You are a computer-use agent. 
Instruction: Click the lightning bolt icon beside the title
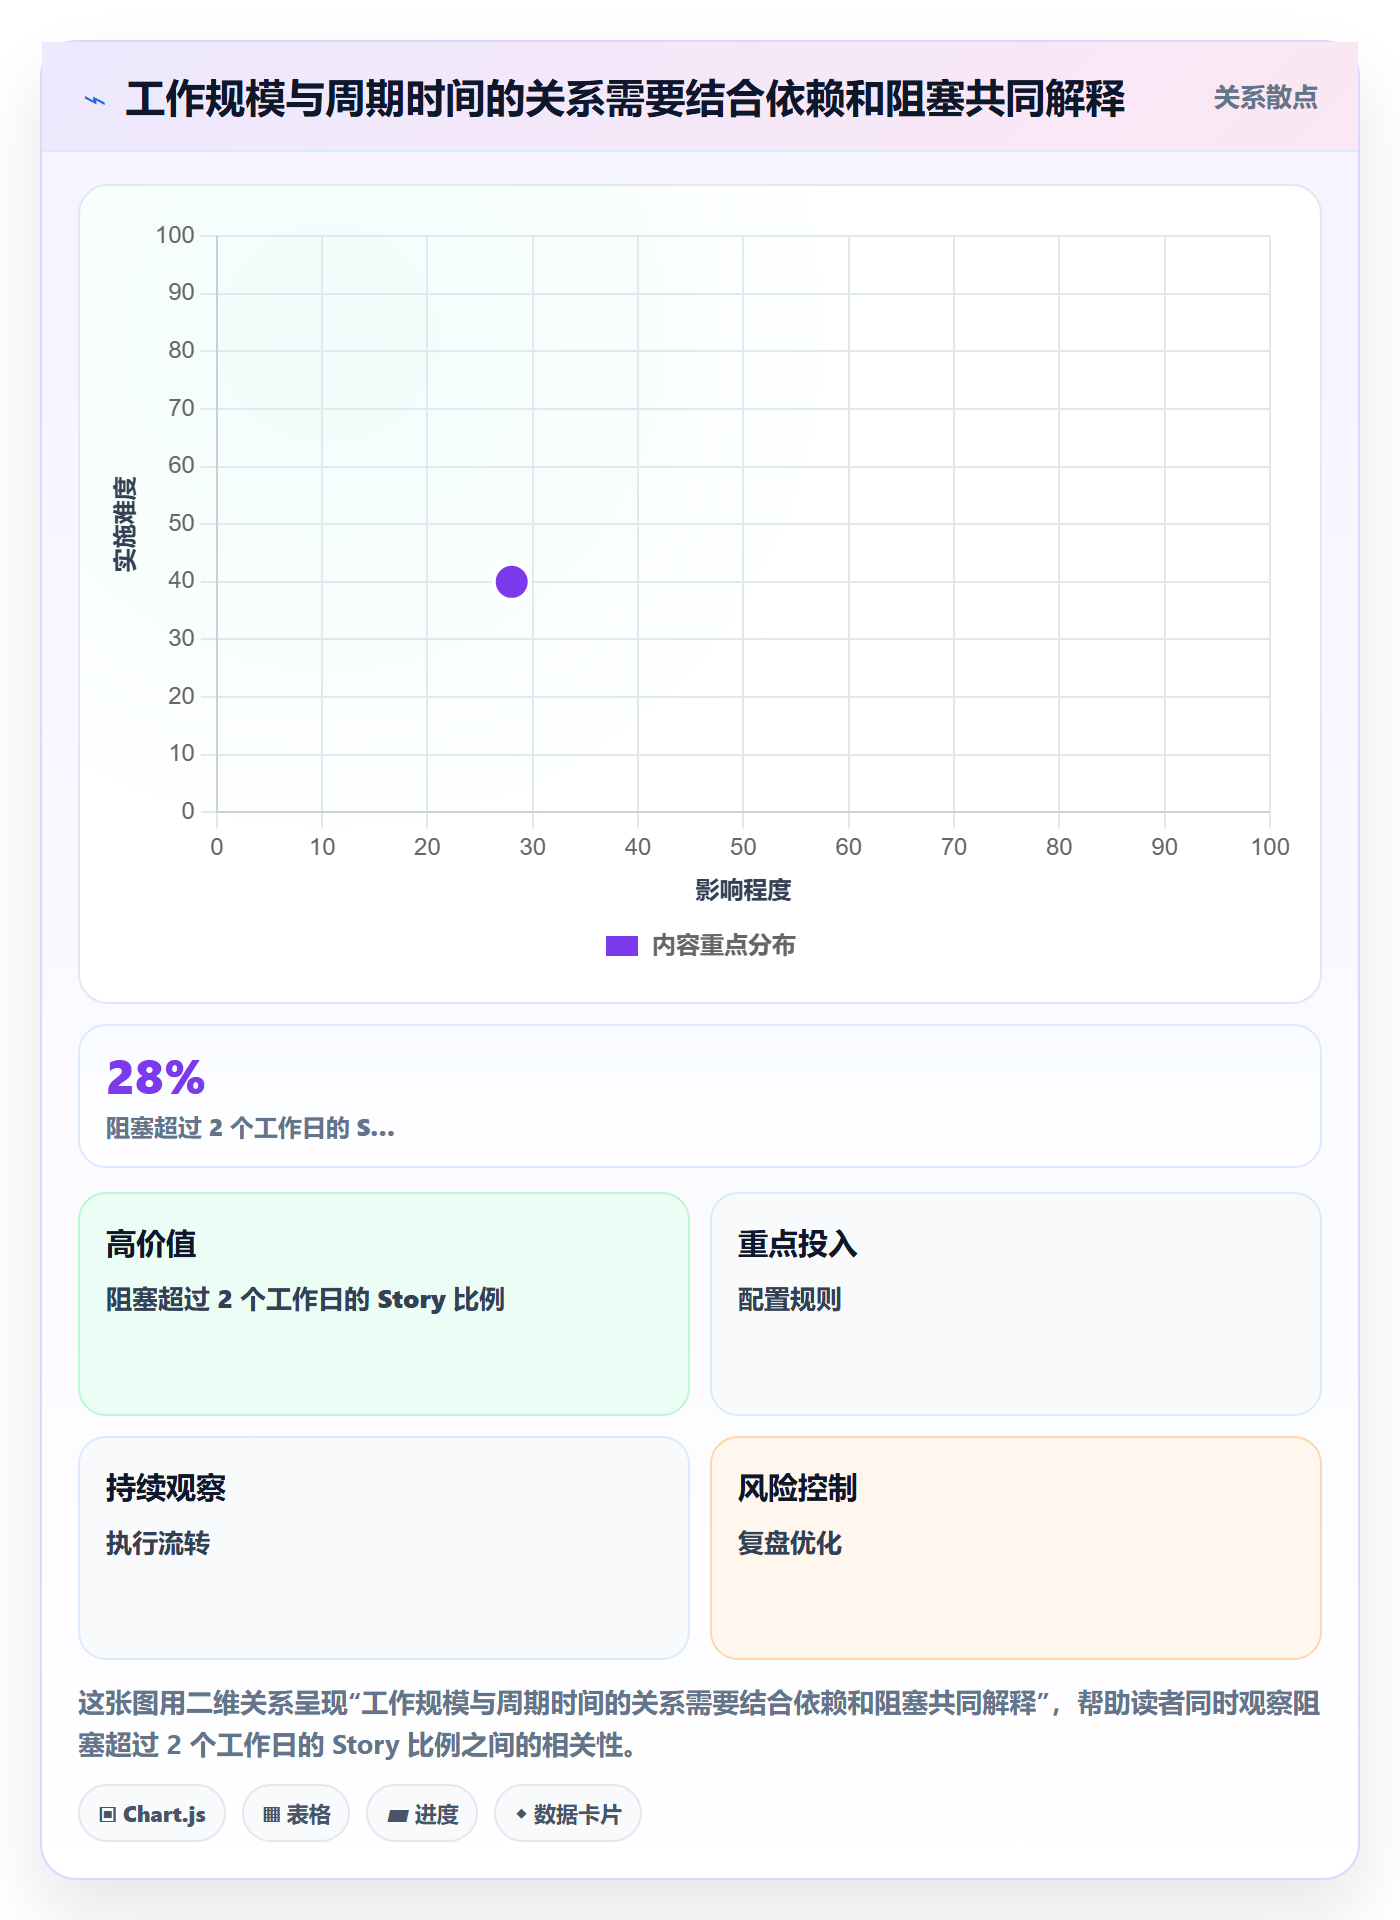point(95,100)
